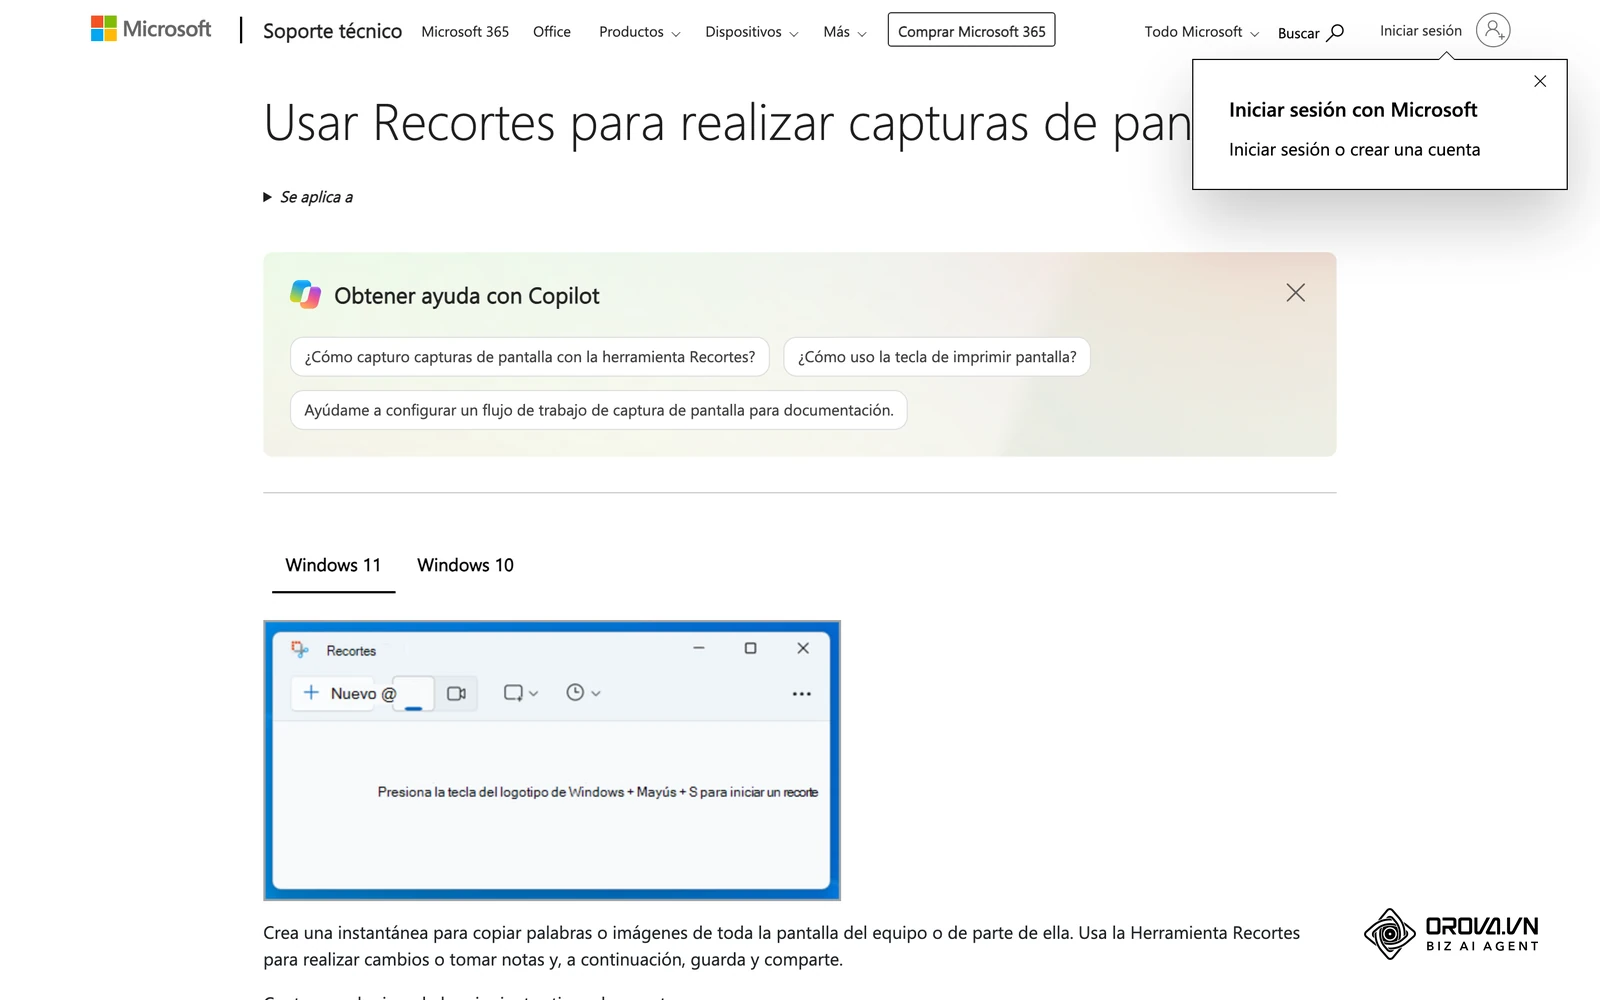This screenshot has width=1600, height=1000.
Task: Click the Copilot logo icon
Action: click(305, 295)
